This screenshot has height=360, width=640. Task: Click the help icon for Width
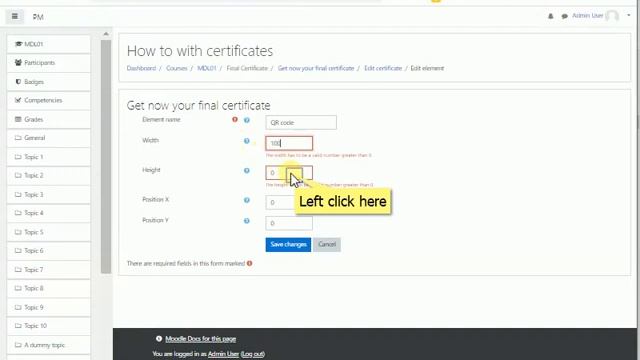tap(247, 141)
